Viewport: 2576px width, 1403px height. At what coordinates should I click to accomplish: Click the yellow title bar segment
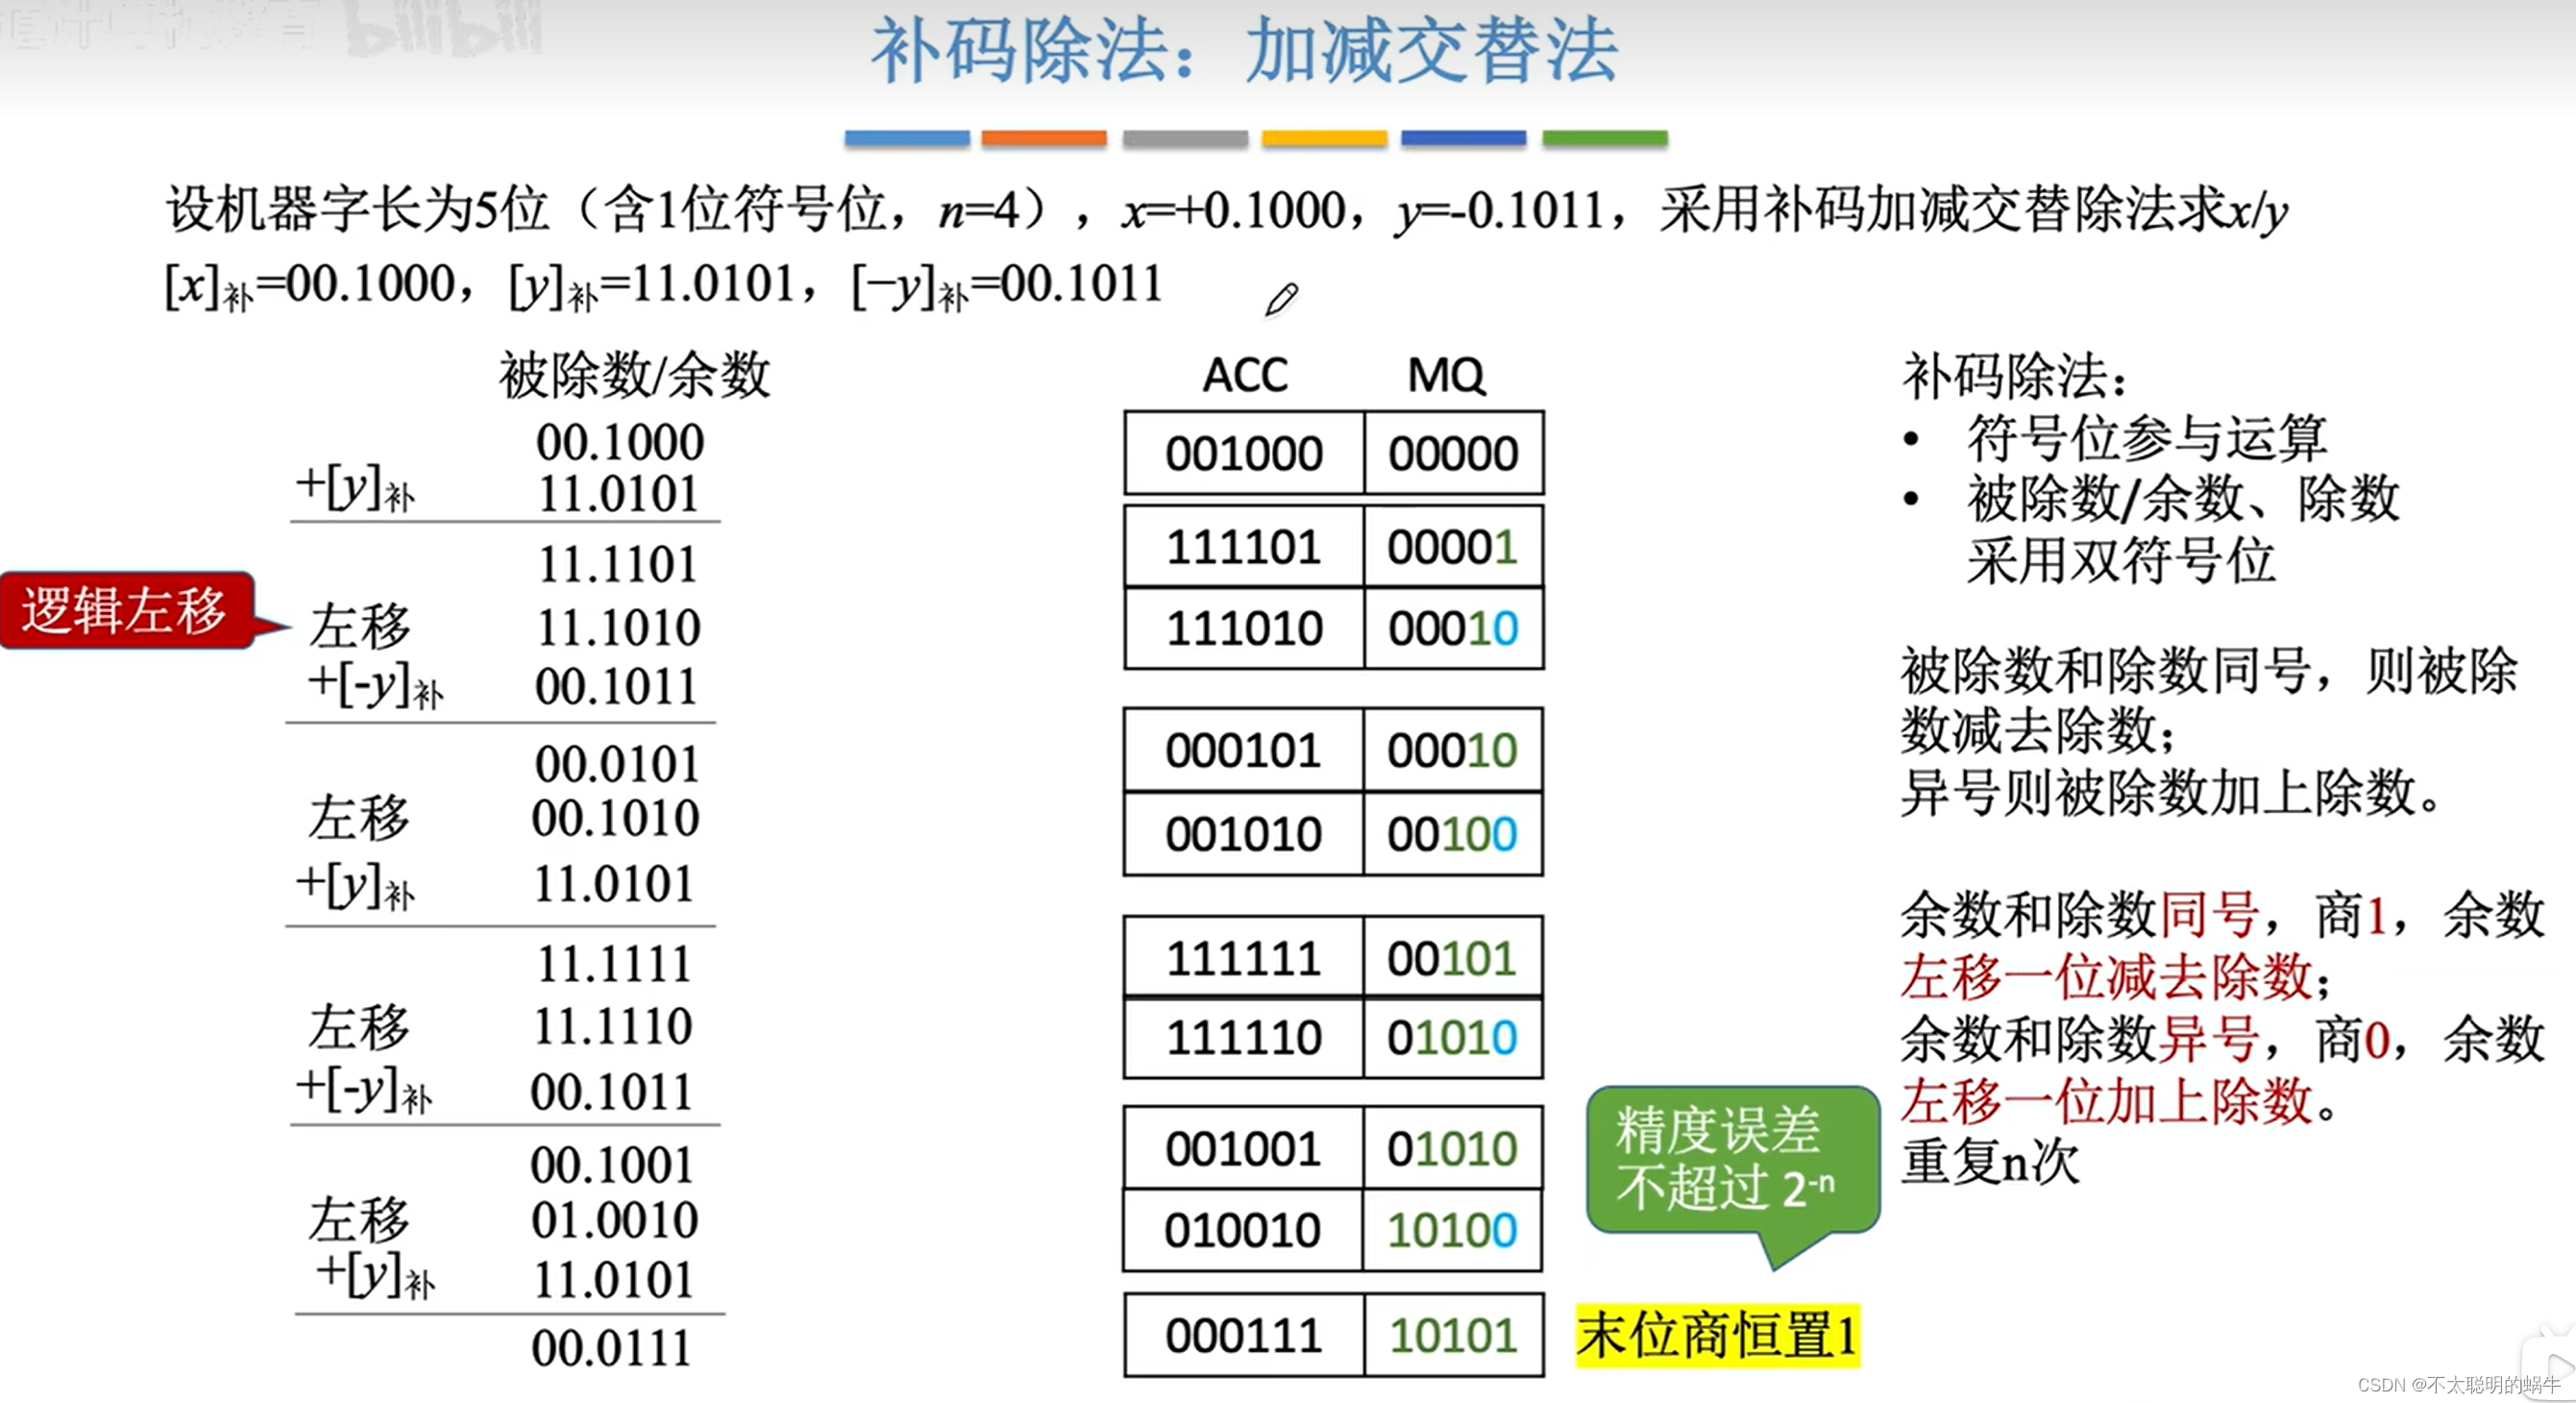click(1324, 138)
